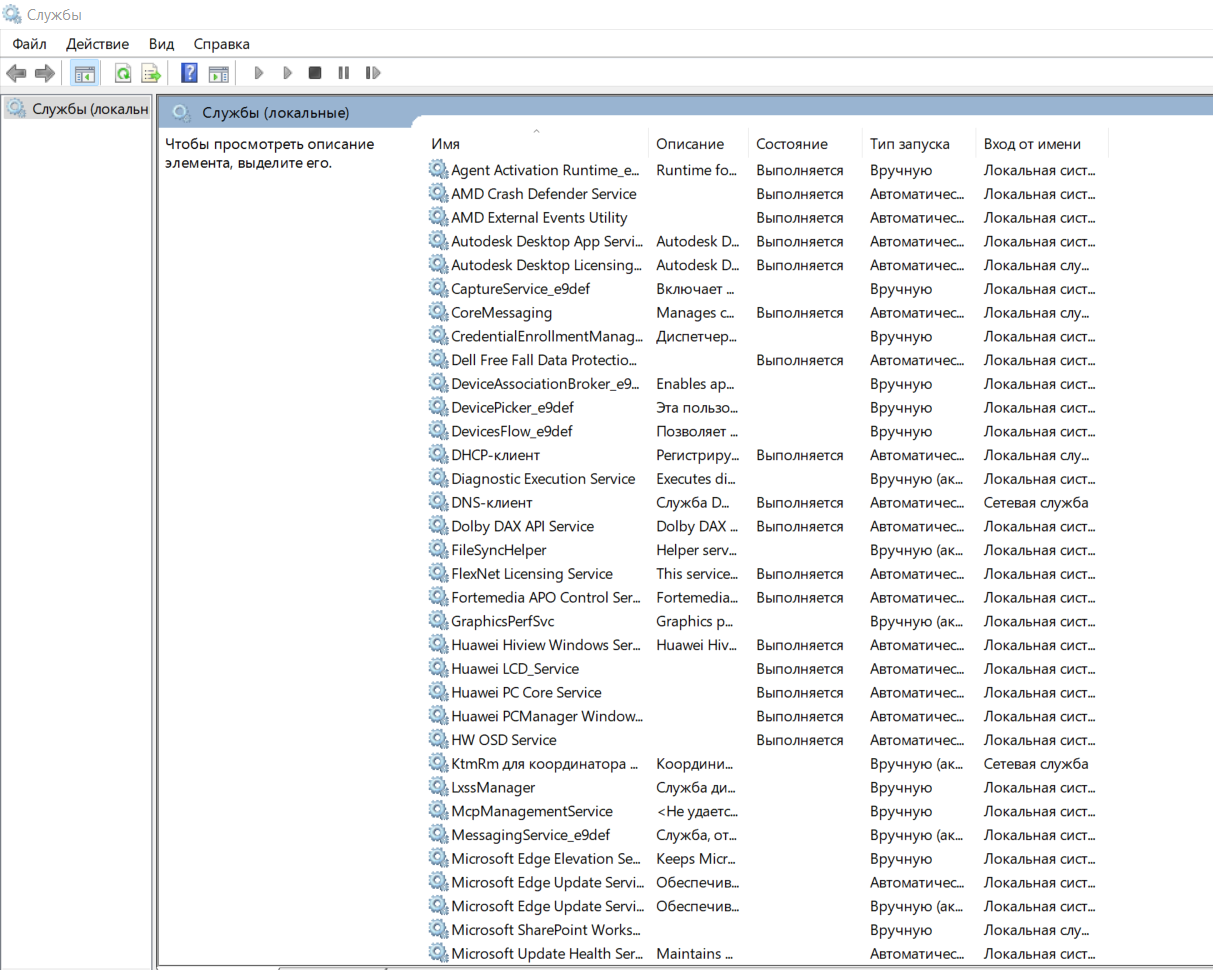Viewport: 1213px width, 970px height.
Task: Click <Не удаетс... description of McpManagementService
Action: click(697, 811)
